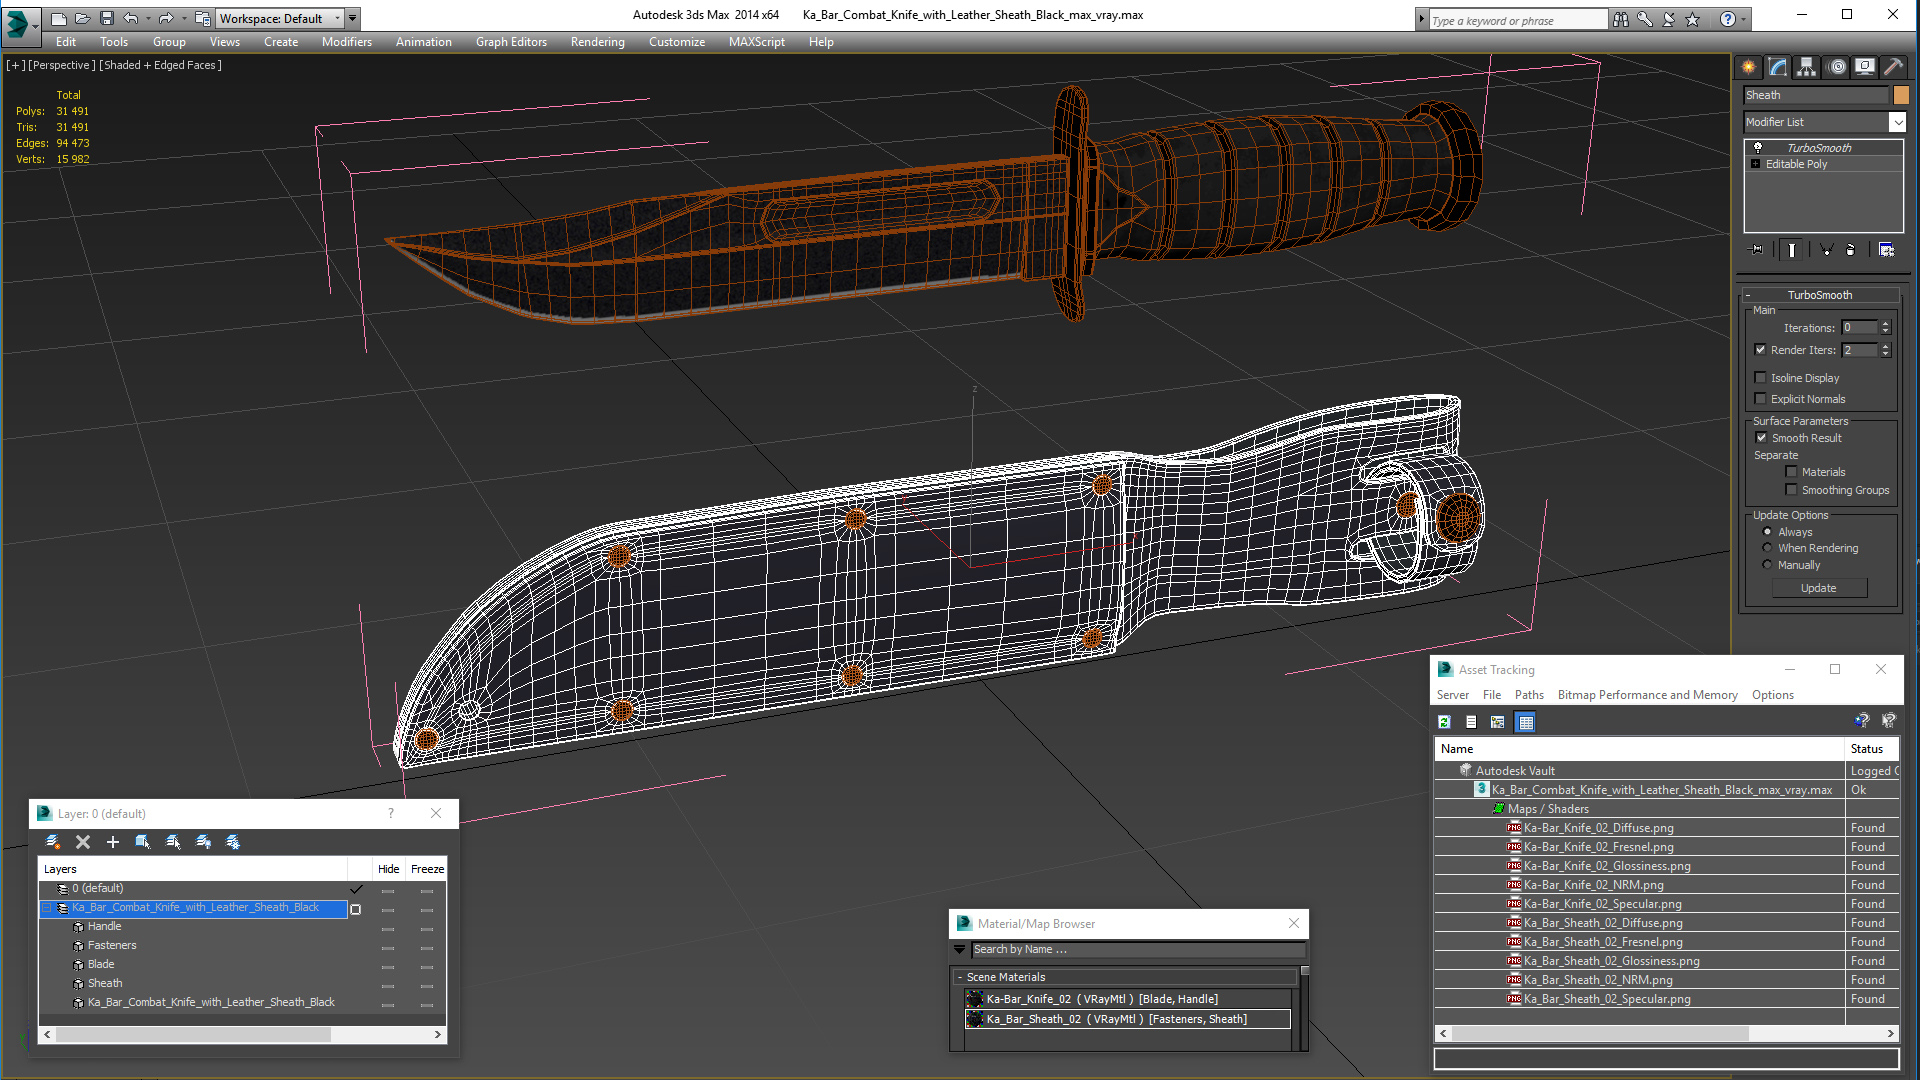Open Configure Modifier Sets icon
This screenshot has width=1920, height=1080.
pos(1887,250)
